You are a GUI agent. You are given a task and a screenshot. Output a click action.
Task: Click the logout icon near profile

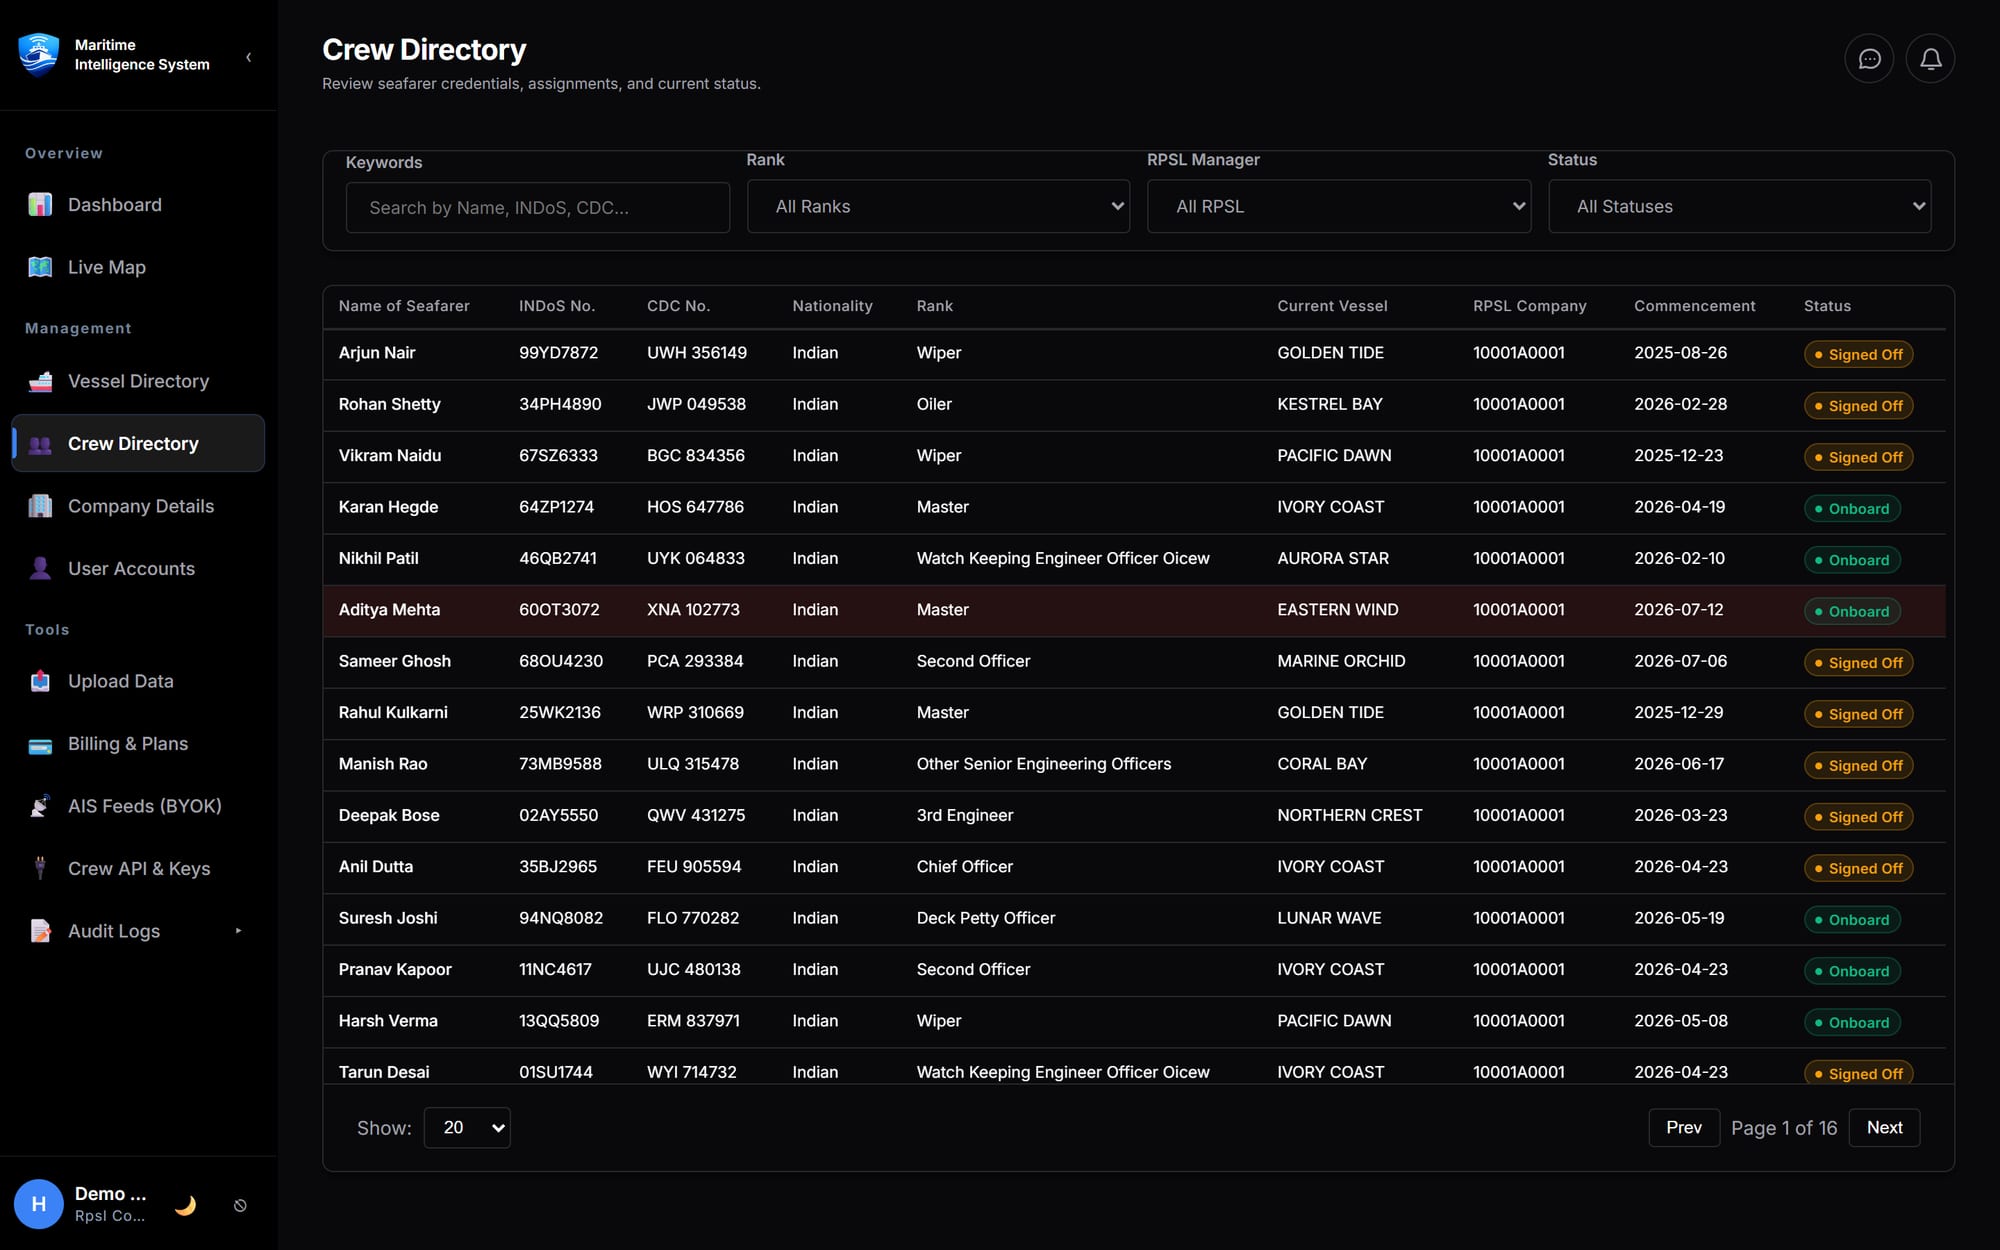[x=240, y=1205]
